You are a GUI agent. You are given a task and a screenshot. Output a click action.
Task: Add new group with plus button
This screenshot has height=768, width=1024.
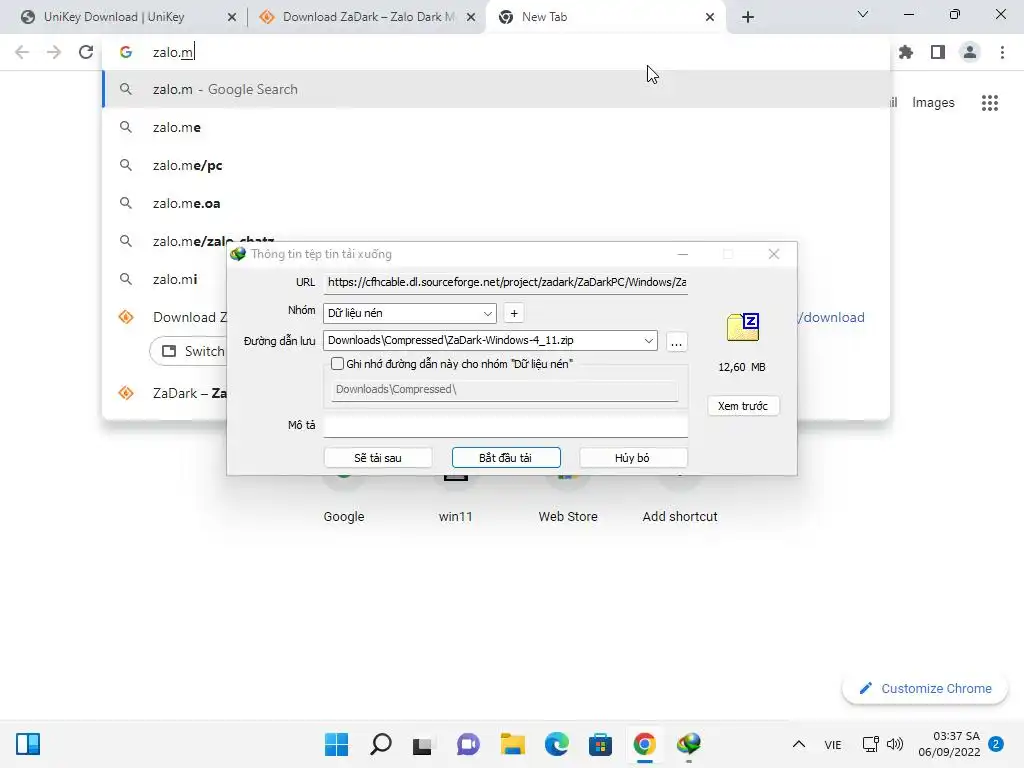[x=514, y=313]
